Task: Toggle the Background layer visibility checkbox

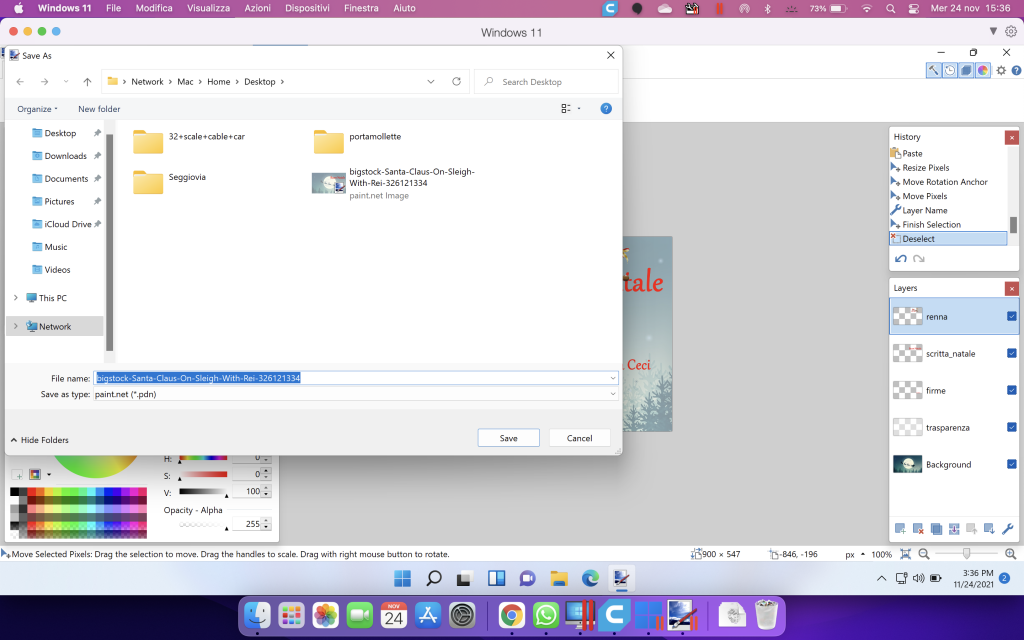Action: click(x=1011, y=464)
